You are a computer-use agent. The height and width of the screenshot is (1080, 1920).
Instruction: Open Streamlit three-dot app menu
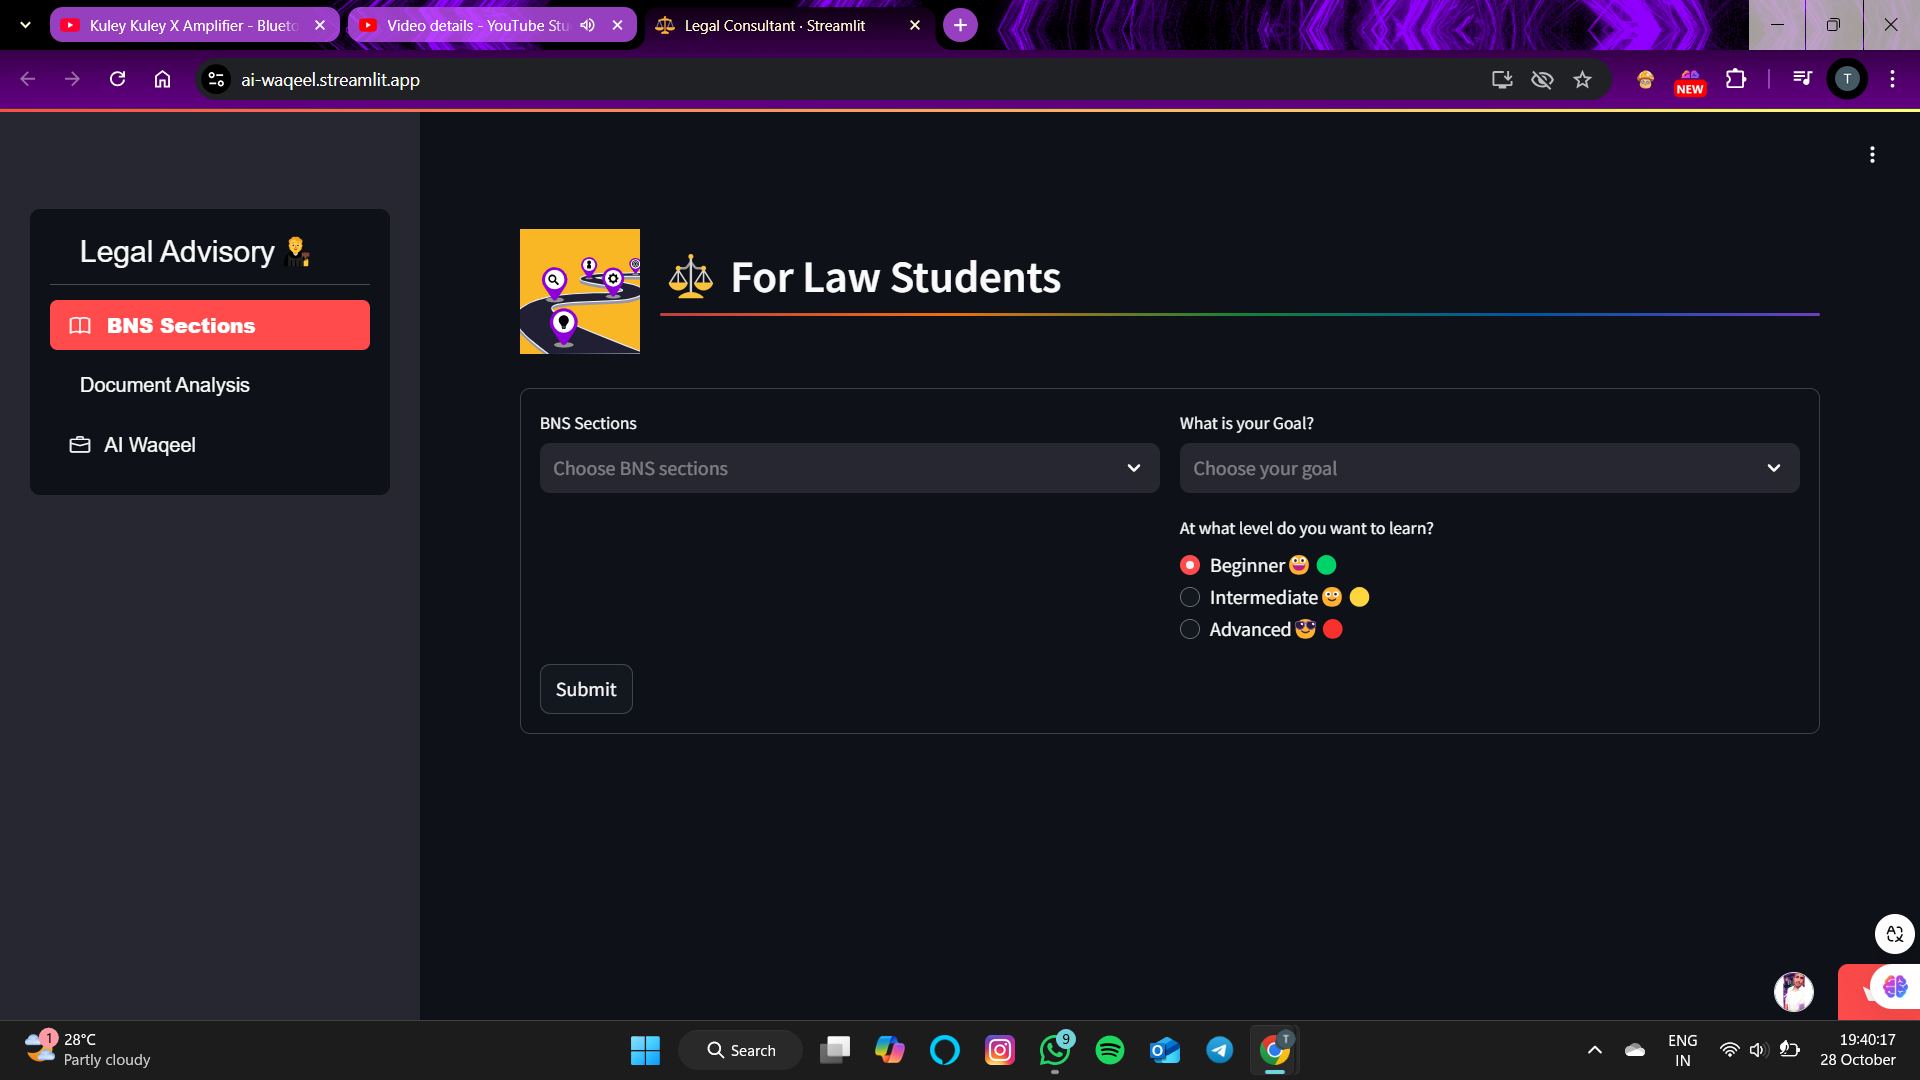point(1872,155)
